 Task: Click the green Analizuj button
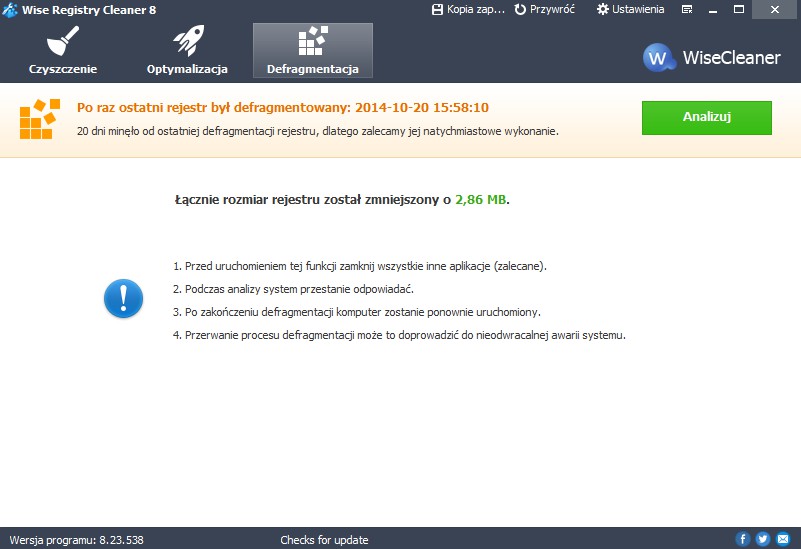coord(706,117)
